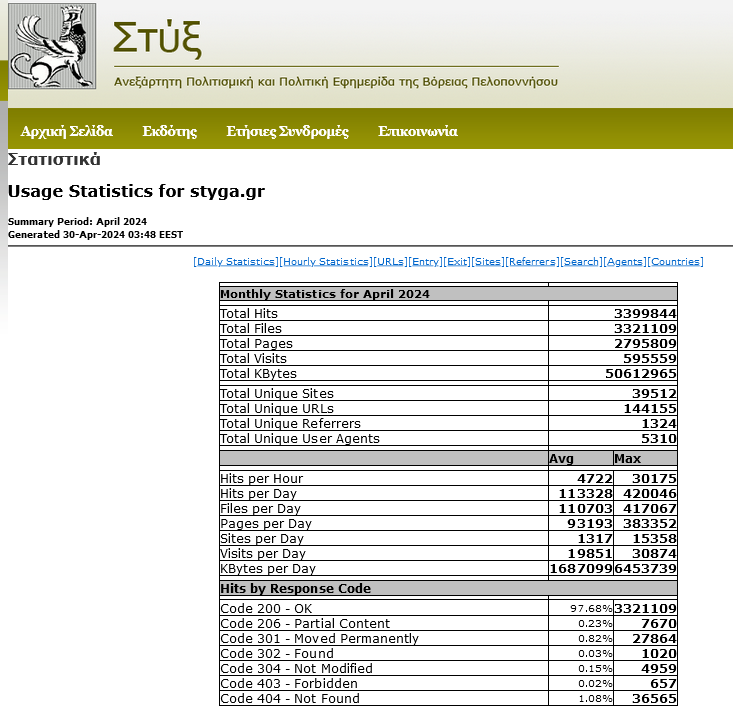
Task: Select Sites per Day maximum 15358
Action: (654, 538)
